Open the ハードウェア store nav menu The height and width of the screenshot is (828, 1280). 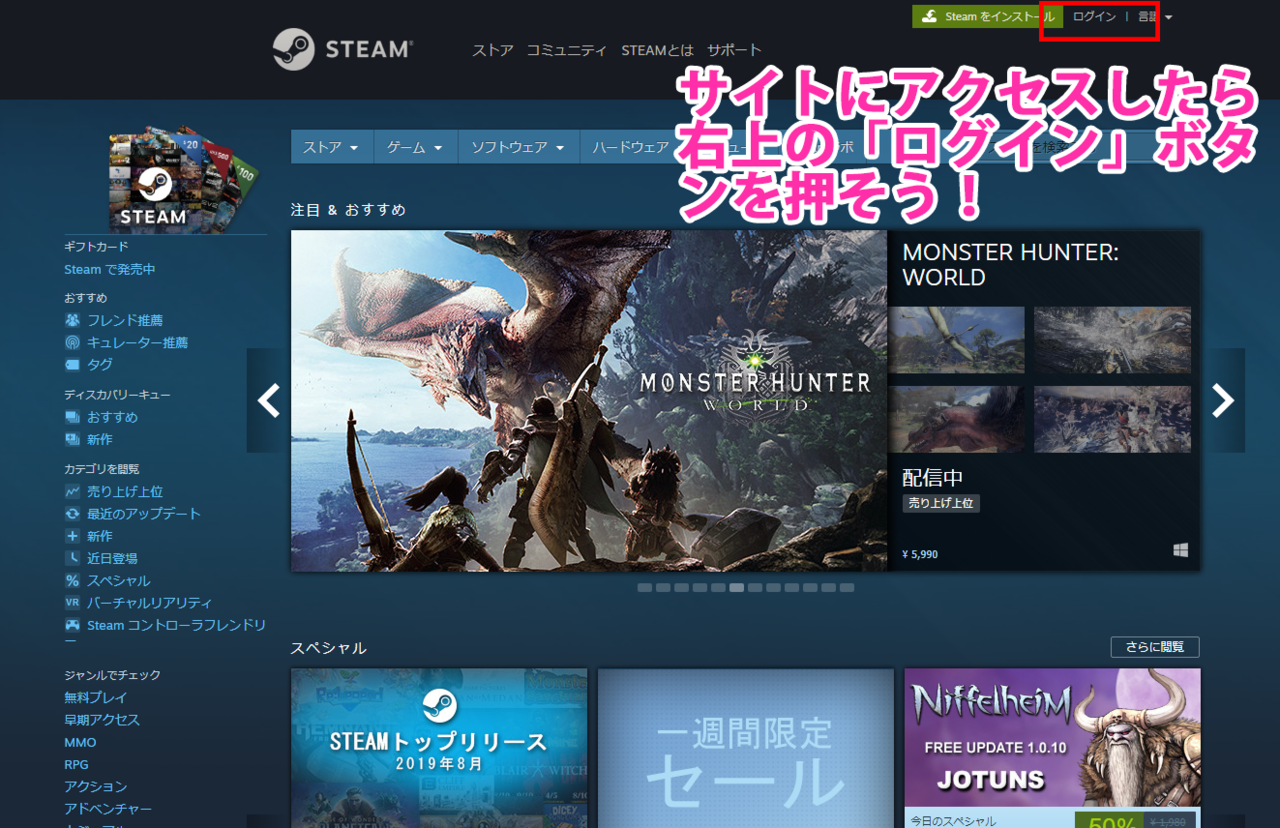point(630,147)
